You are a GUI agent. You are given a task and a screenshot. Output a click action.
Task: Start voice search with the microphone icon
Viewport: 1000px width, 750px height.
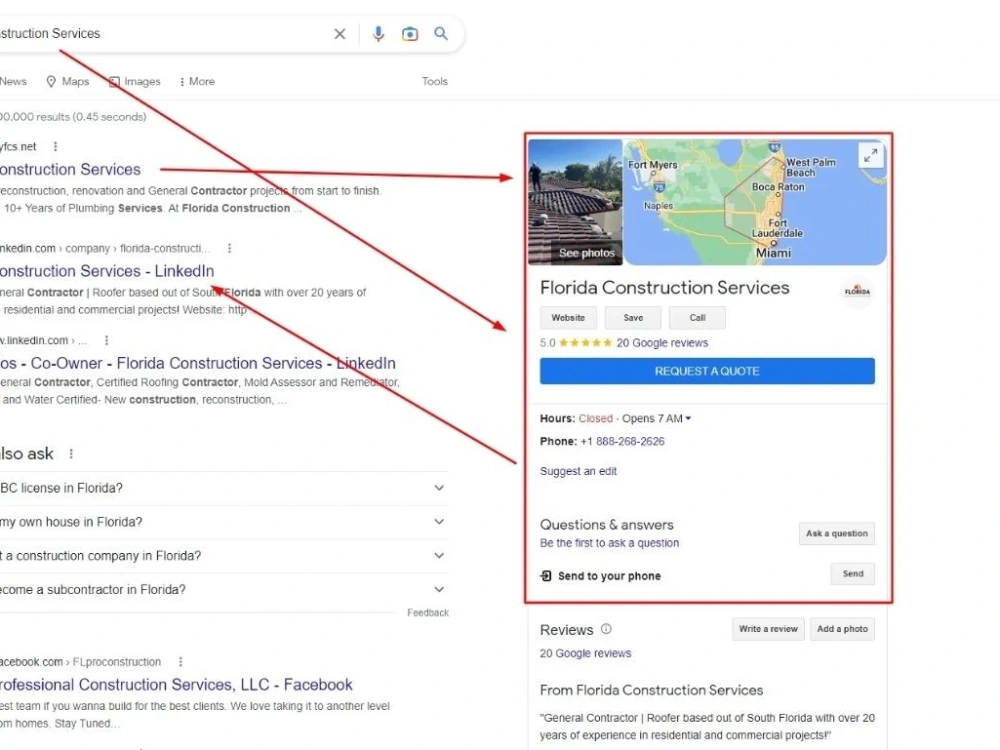click(378, 34)
